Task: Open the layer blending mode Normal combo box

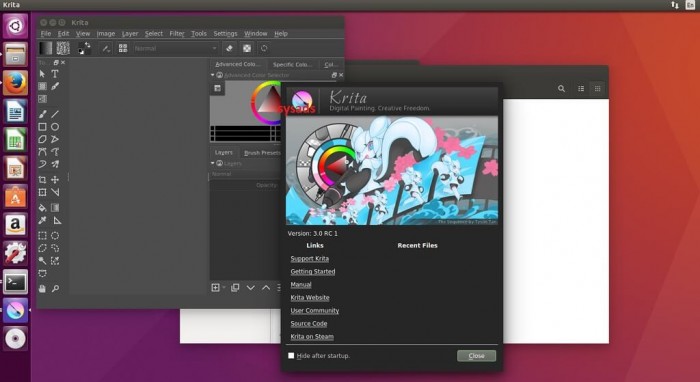Action: tap(245, 174)
